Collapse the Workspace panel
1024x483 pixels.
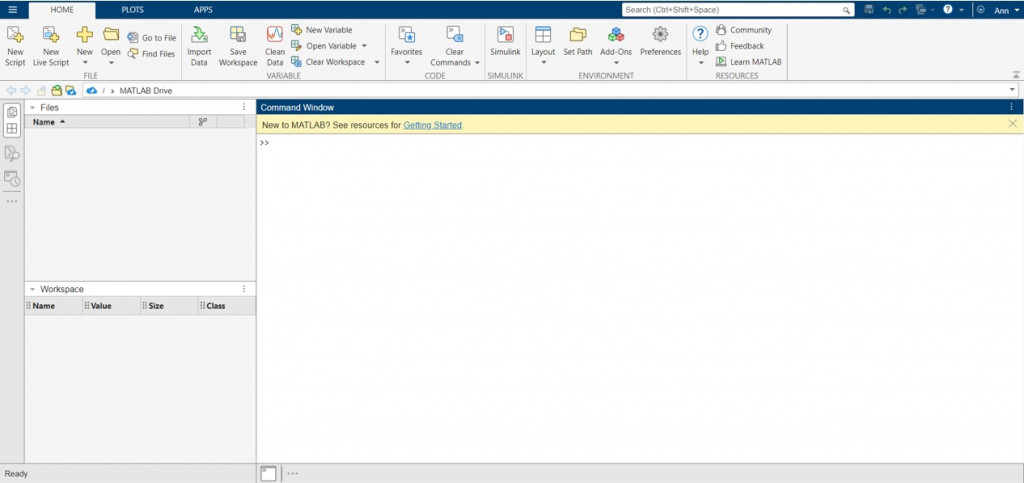(32, 288)
